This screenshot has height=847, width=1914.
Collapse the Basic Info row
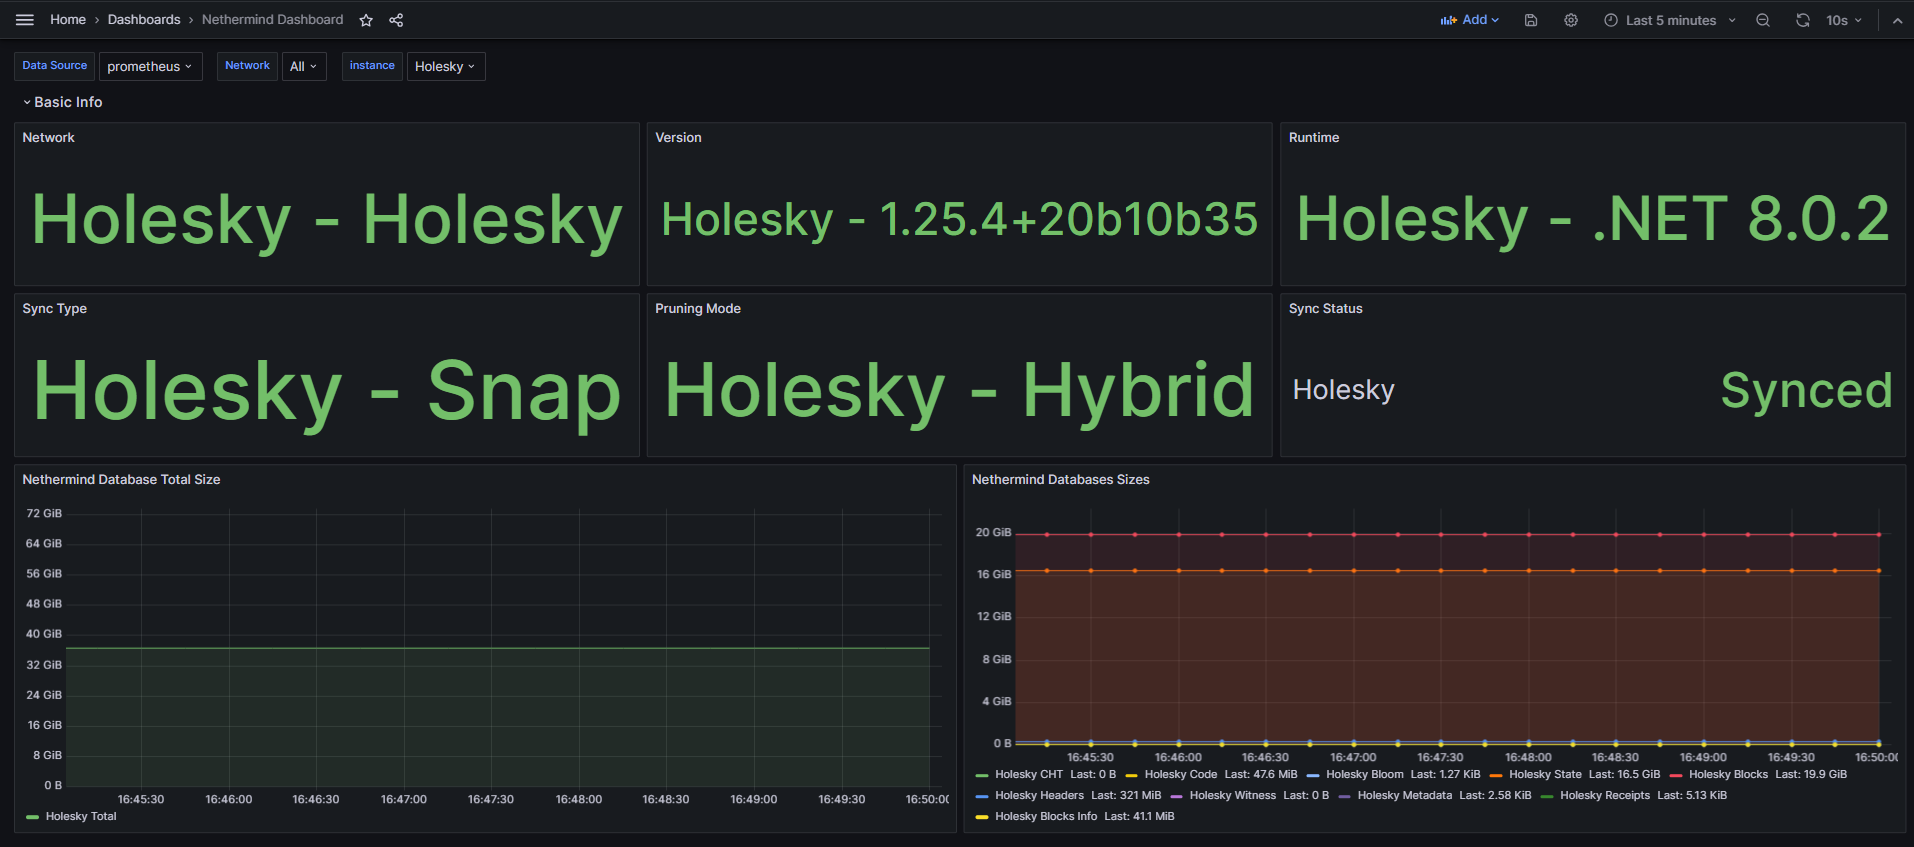pos(61,102)
